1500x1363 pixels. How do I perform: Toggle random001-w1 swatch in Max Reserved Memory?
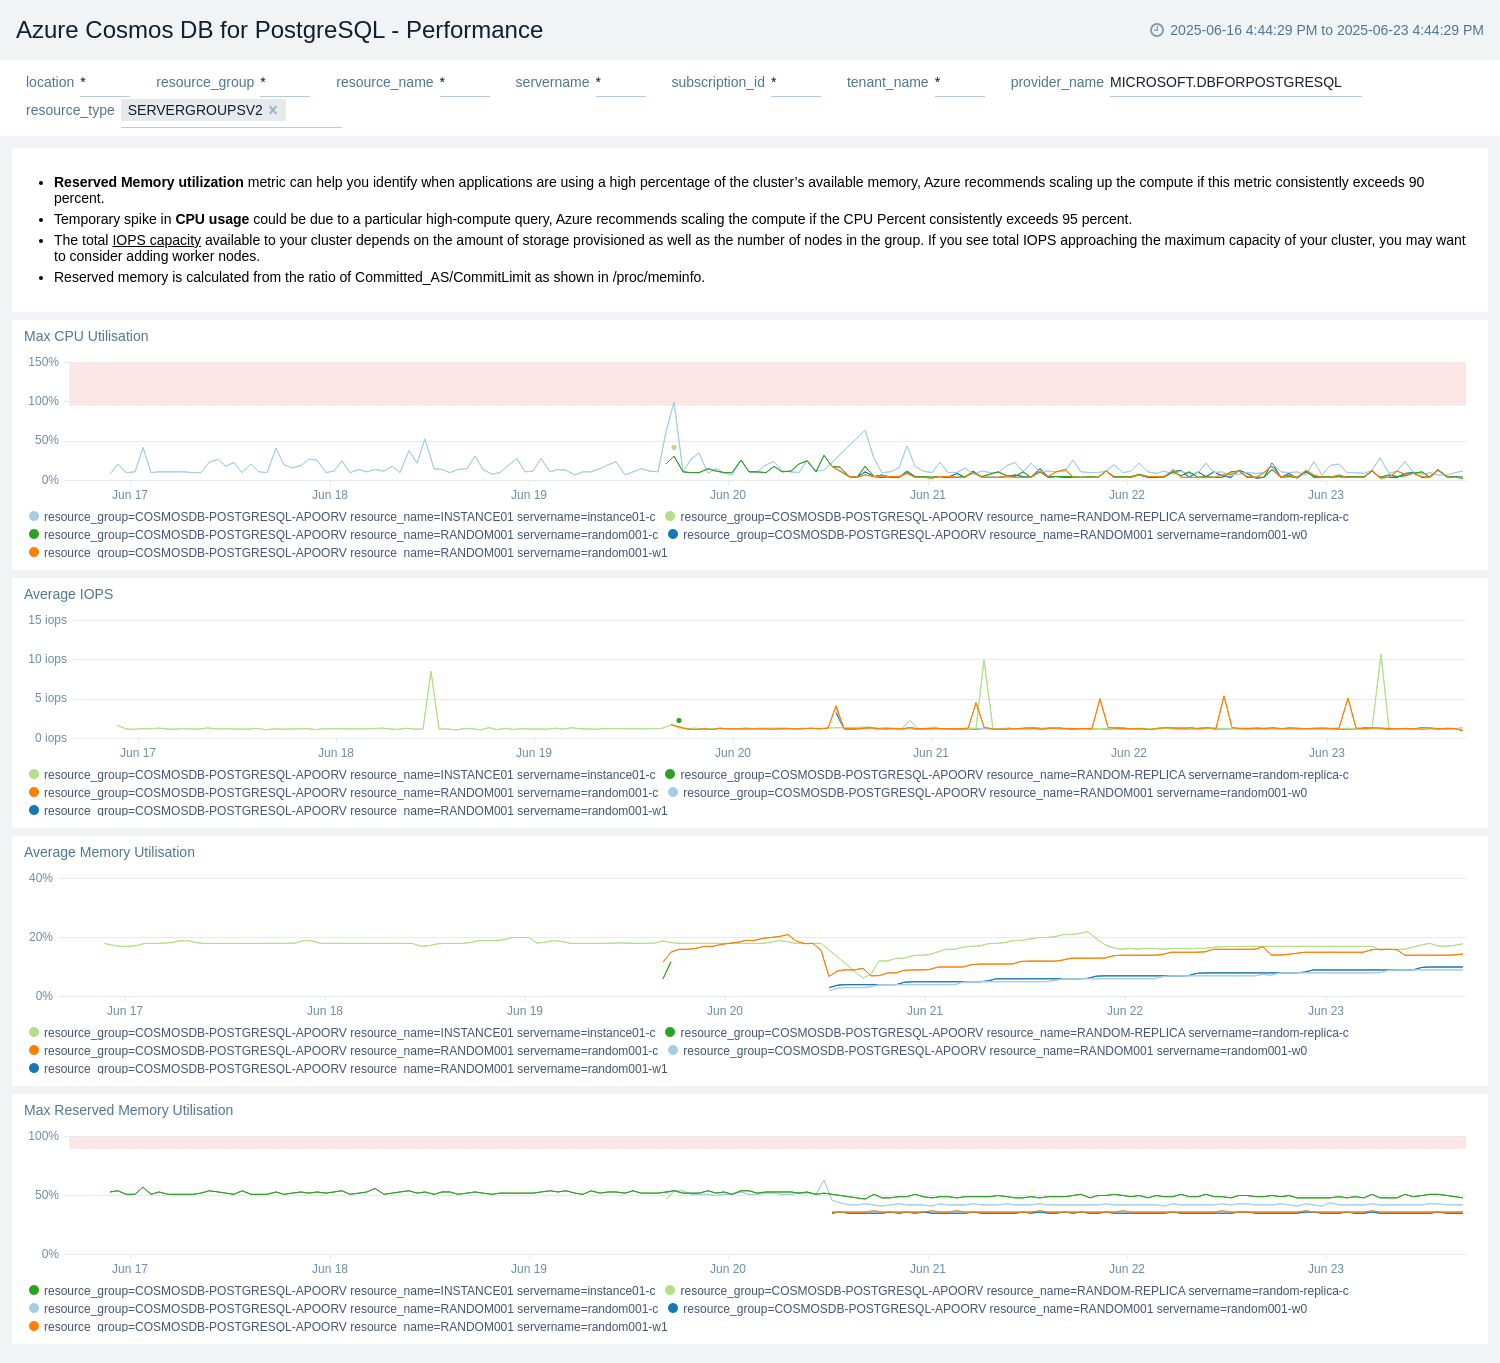tap(34, 1327)
